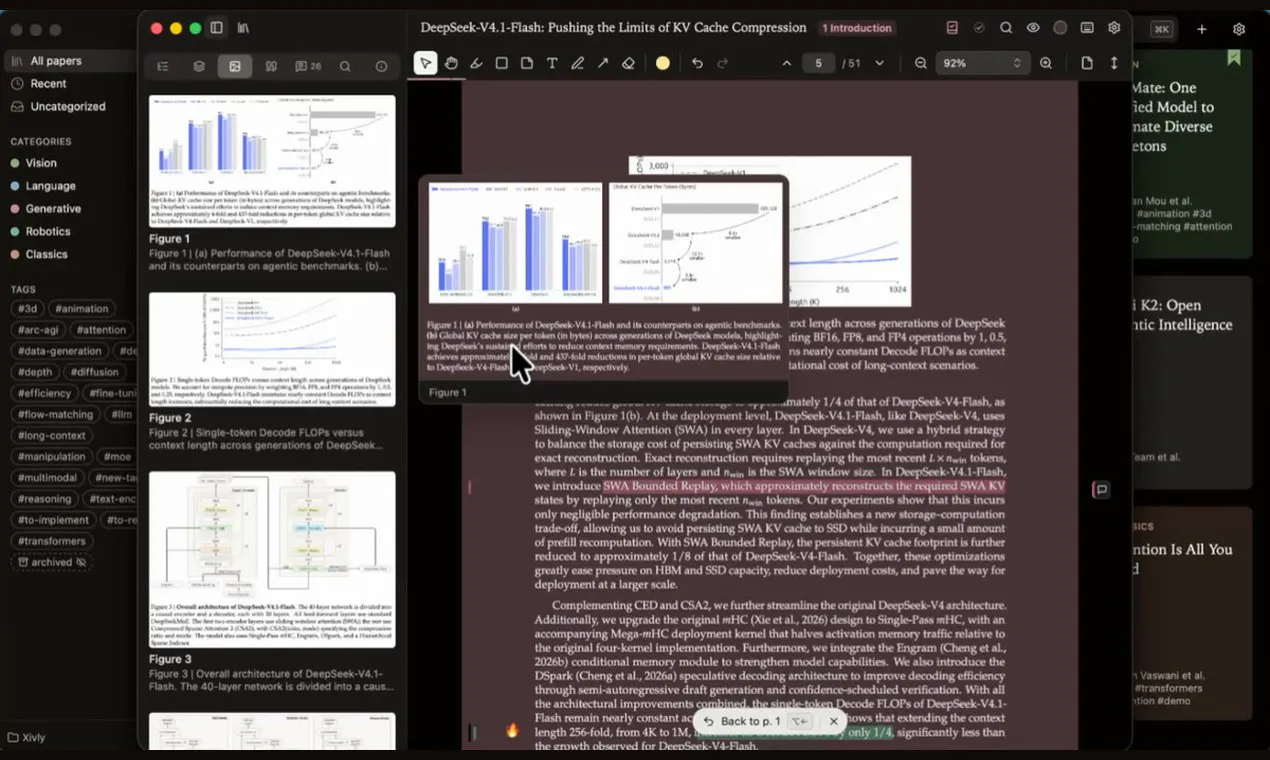Go to the next page with down chevron
Screen dimensions: 1270x760
pos(879,63)
